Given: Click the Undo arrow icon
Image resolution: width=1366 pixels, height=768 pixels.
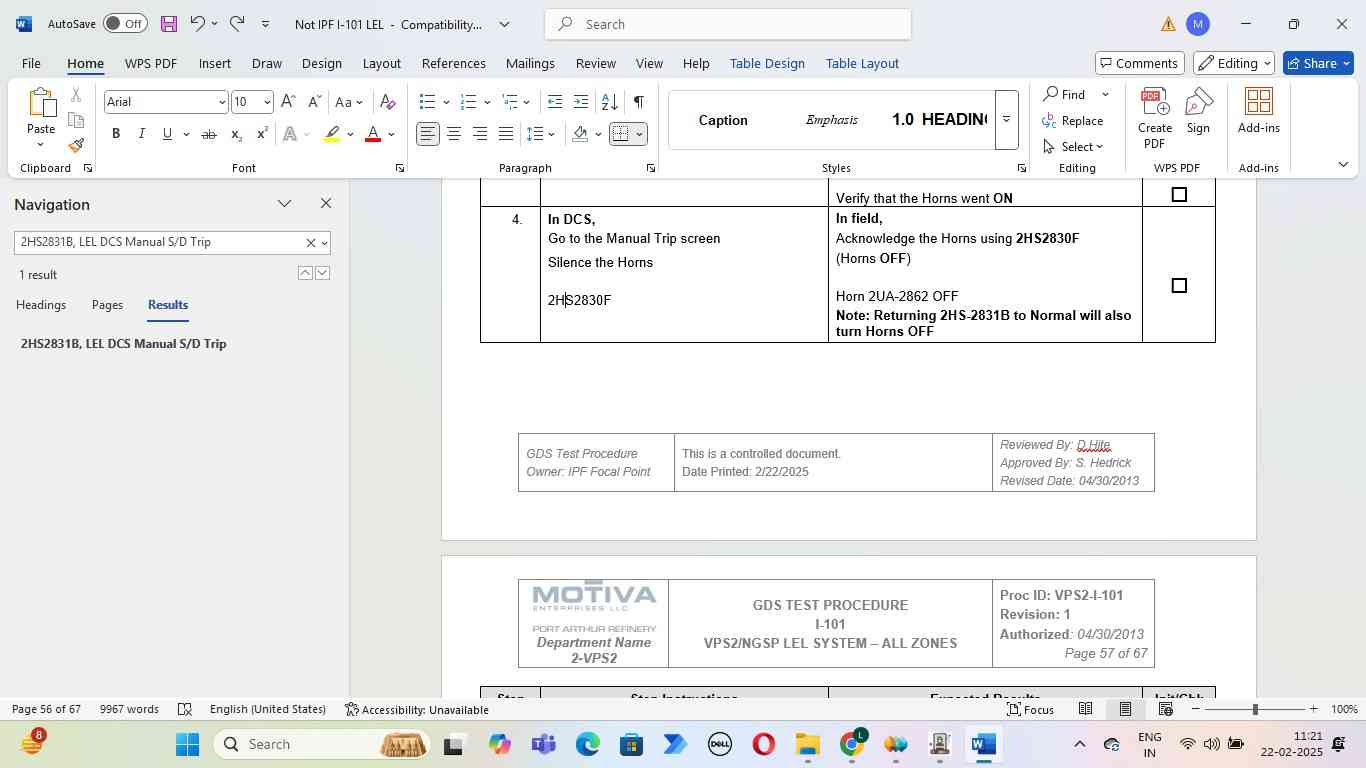Looking at the screenshot, I should click(x=197, y=24).
